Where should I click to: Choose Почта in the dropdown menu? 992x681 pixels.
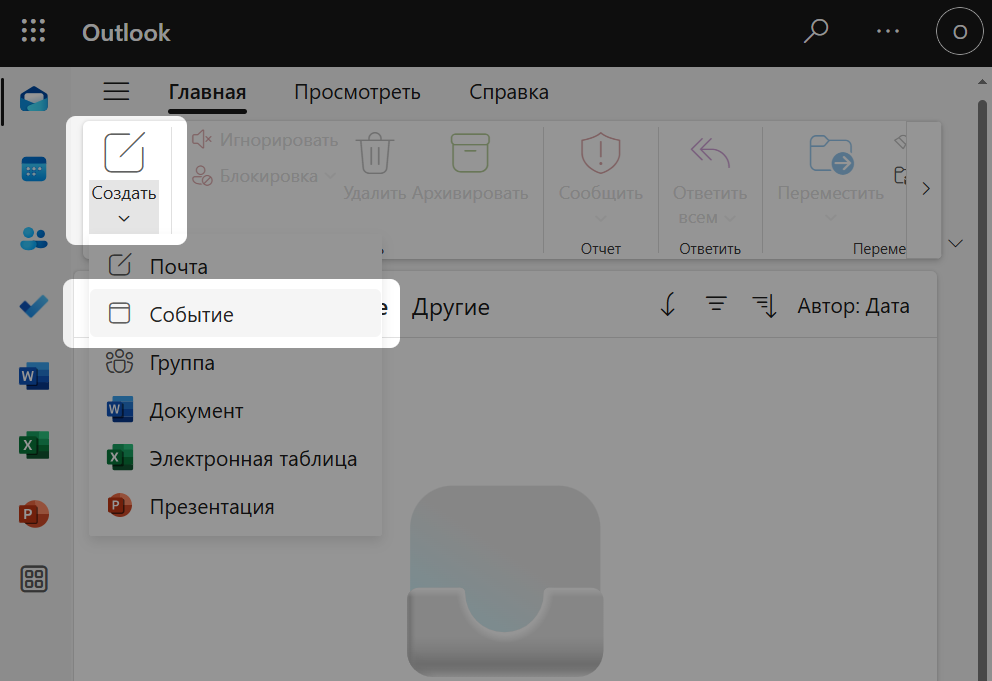tap(178, 266)
